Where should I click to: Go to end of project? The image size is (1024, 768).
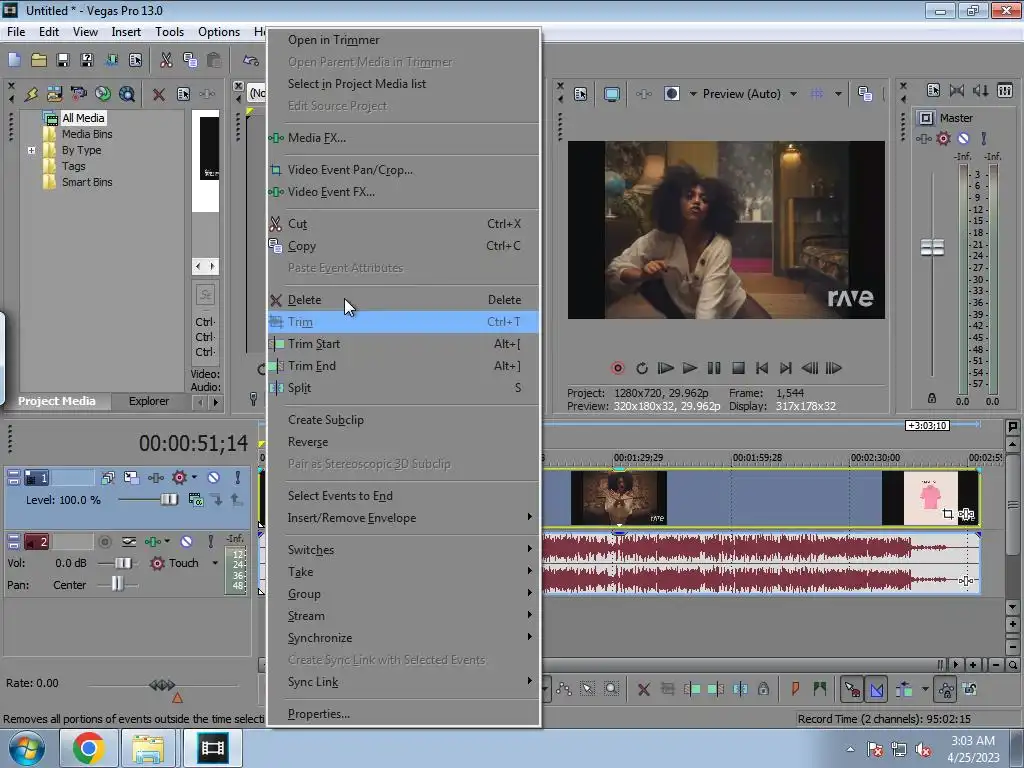[786, 368]
